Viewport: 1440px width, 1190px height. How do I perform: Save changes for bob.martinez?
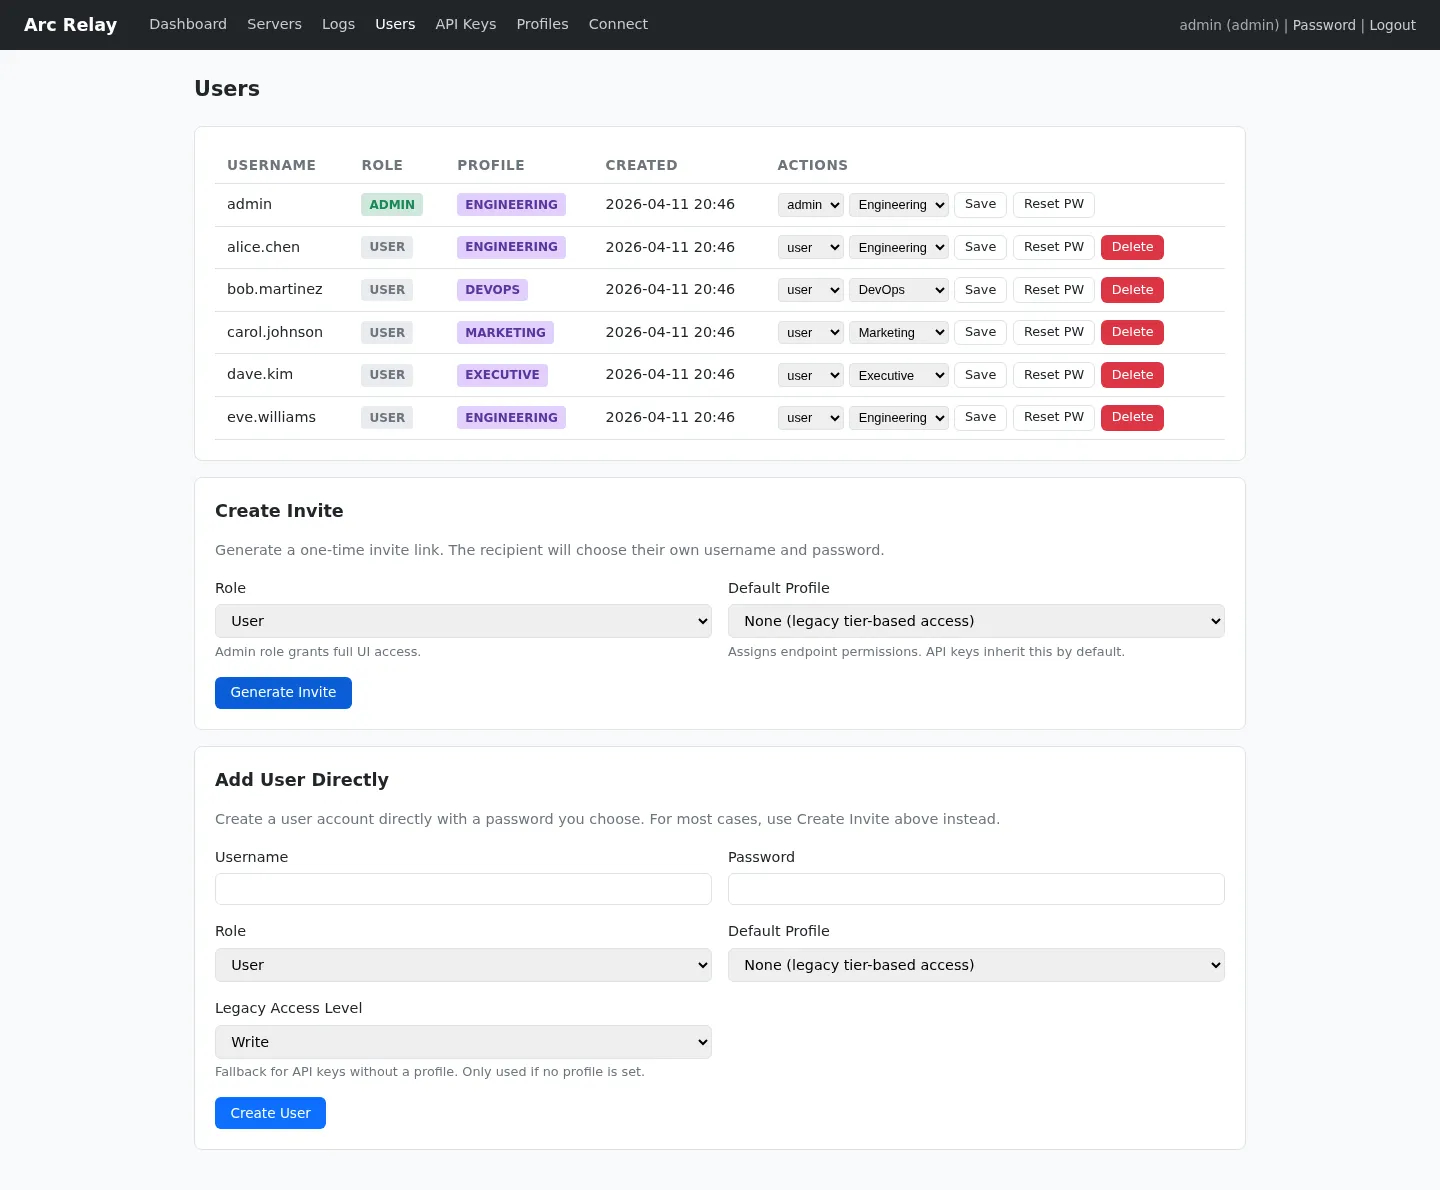click(x=980, y=290)
